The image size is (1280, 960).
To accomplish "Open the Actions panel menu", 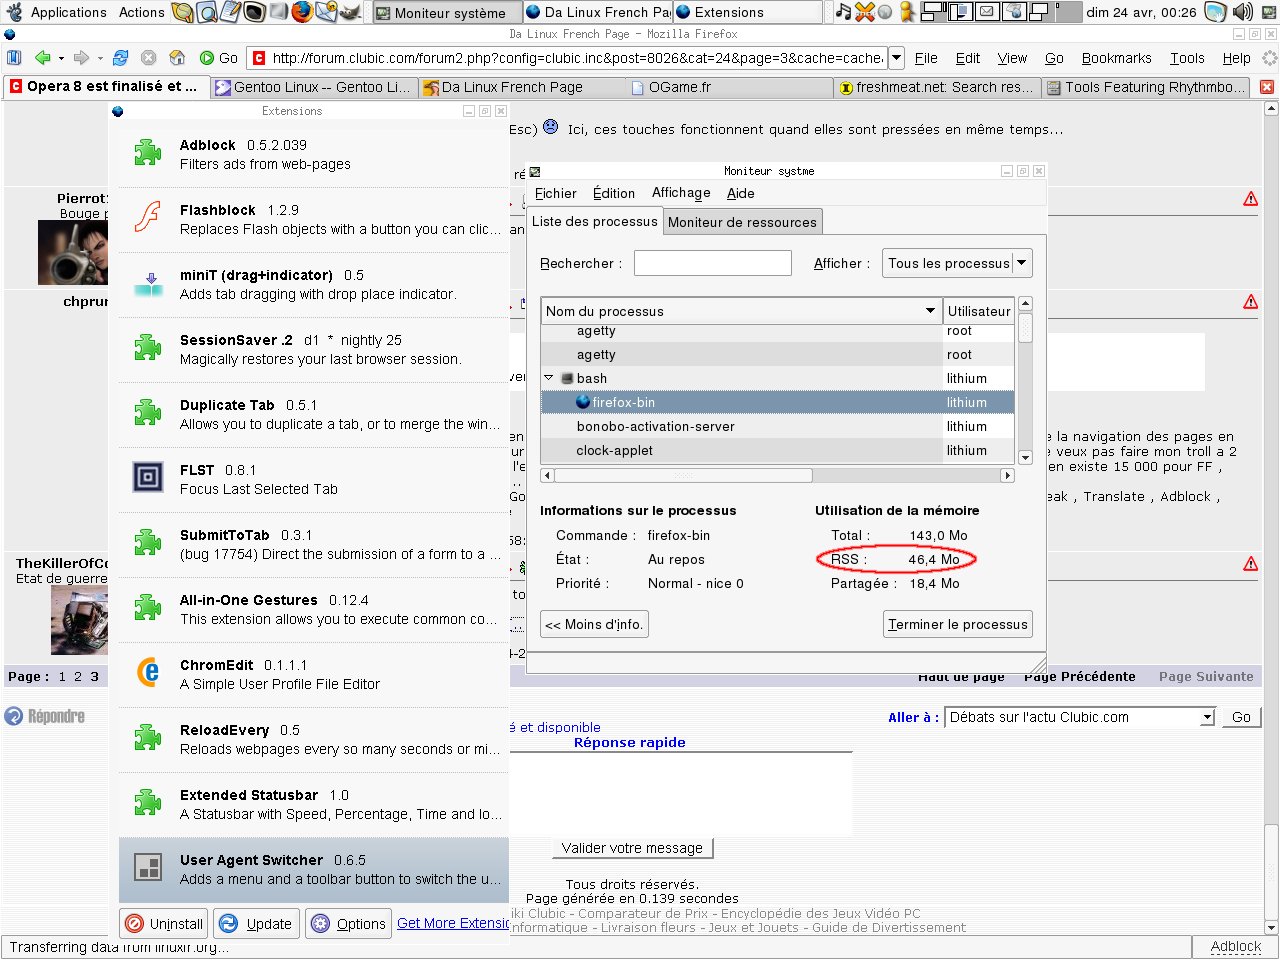I will click(141, 12).
